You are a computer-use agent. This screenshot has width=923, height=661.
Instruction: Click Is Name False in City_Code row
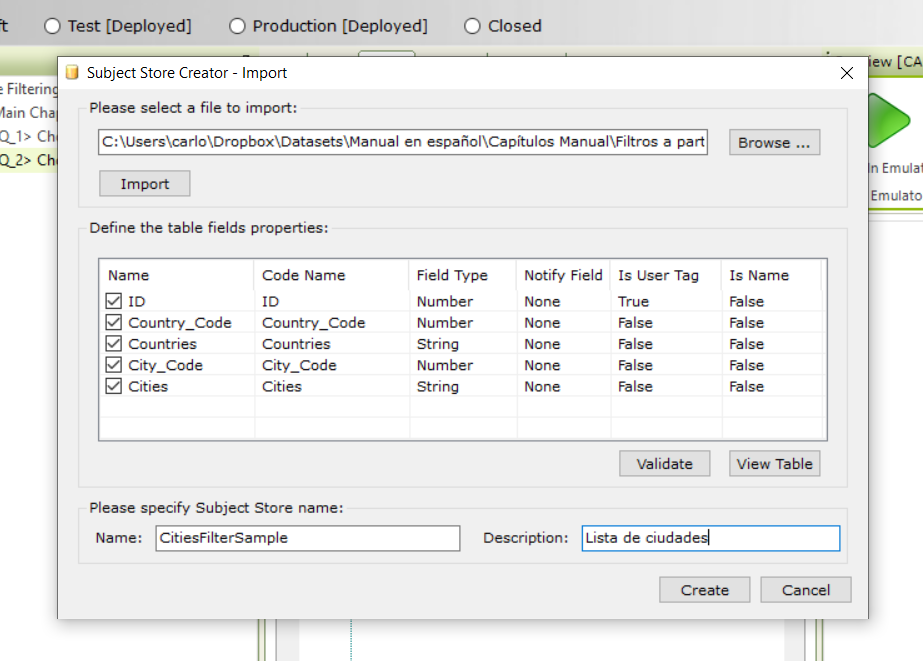point(746,365)
